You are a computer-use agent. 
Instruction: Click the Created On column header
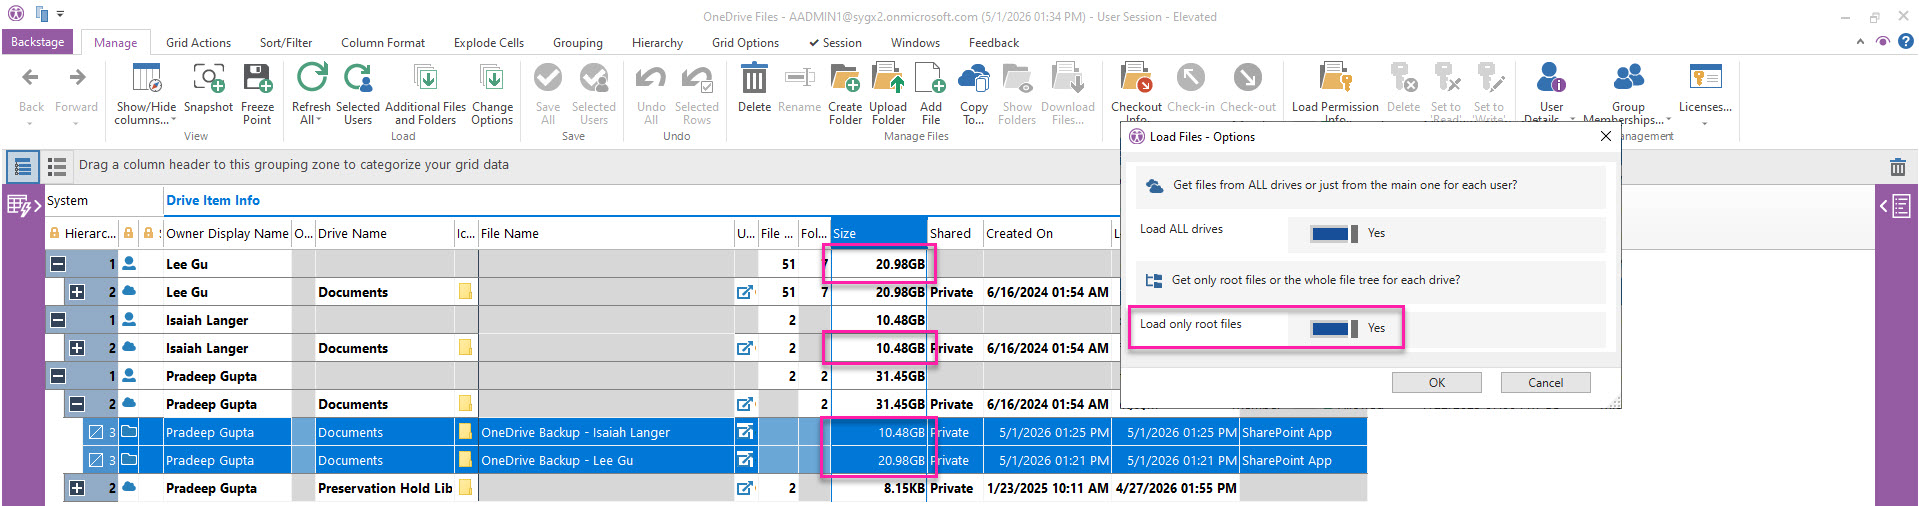1047,233
